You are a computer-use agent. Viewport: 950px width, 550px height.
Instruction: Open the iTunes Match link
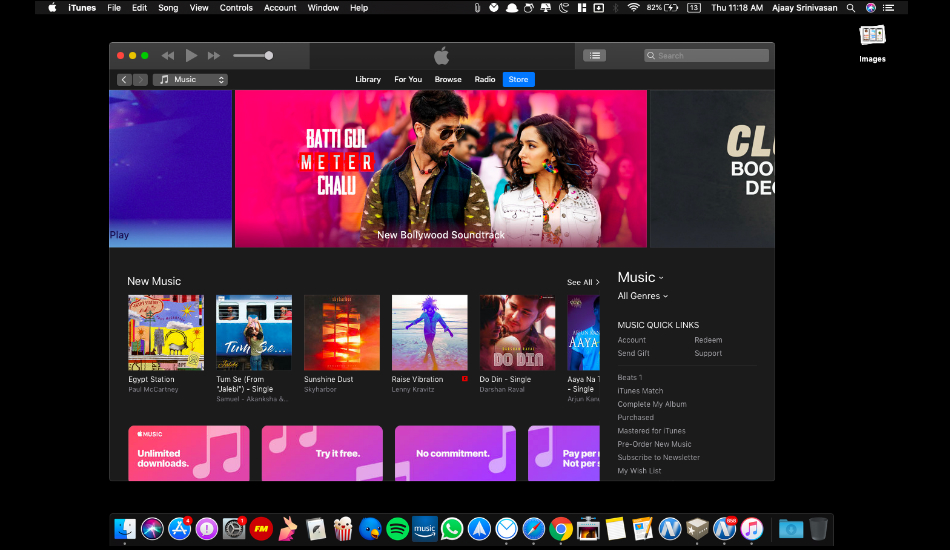(640, 391)
